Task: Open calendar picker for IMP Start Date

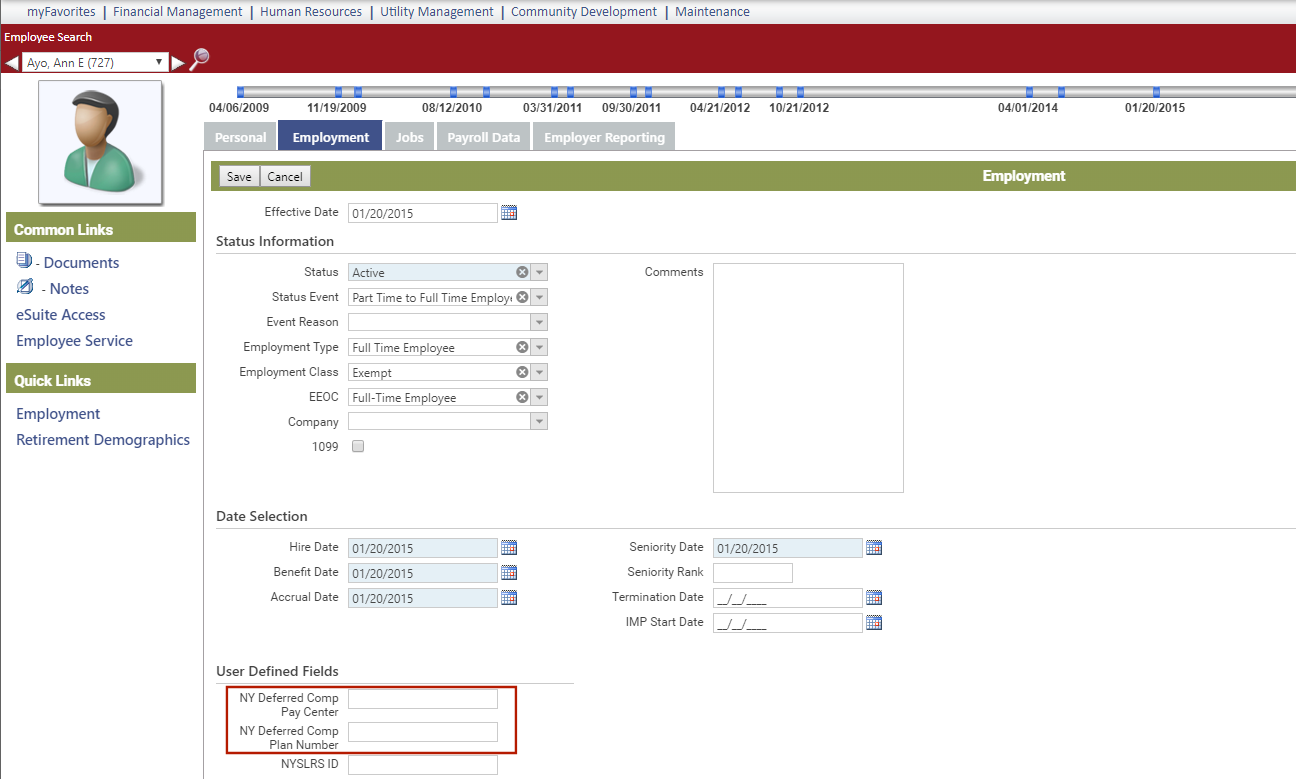Action: (x=874, y=623)
